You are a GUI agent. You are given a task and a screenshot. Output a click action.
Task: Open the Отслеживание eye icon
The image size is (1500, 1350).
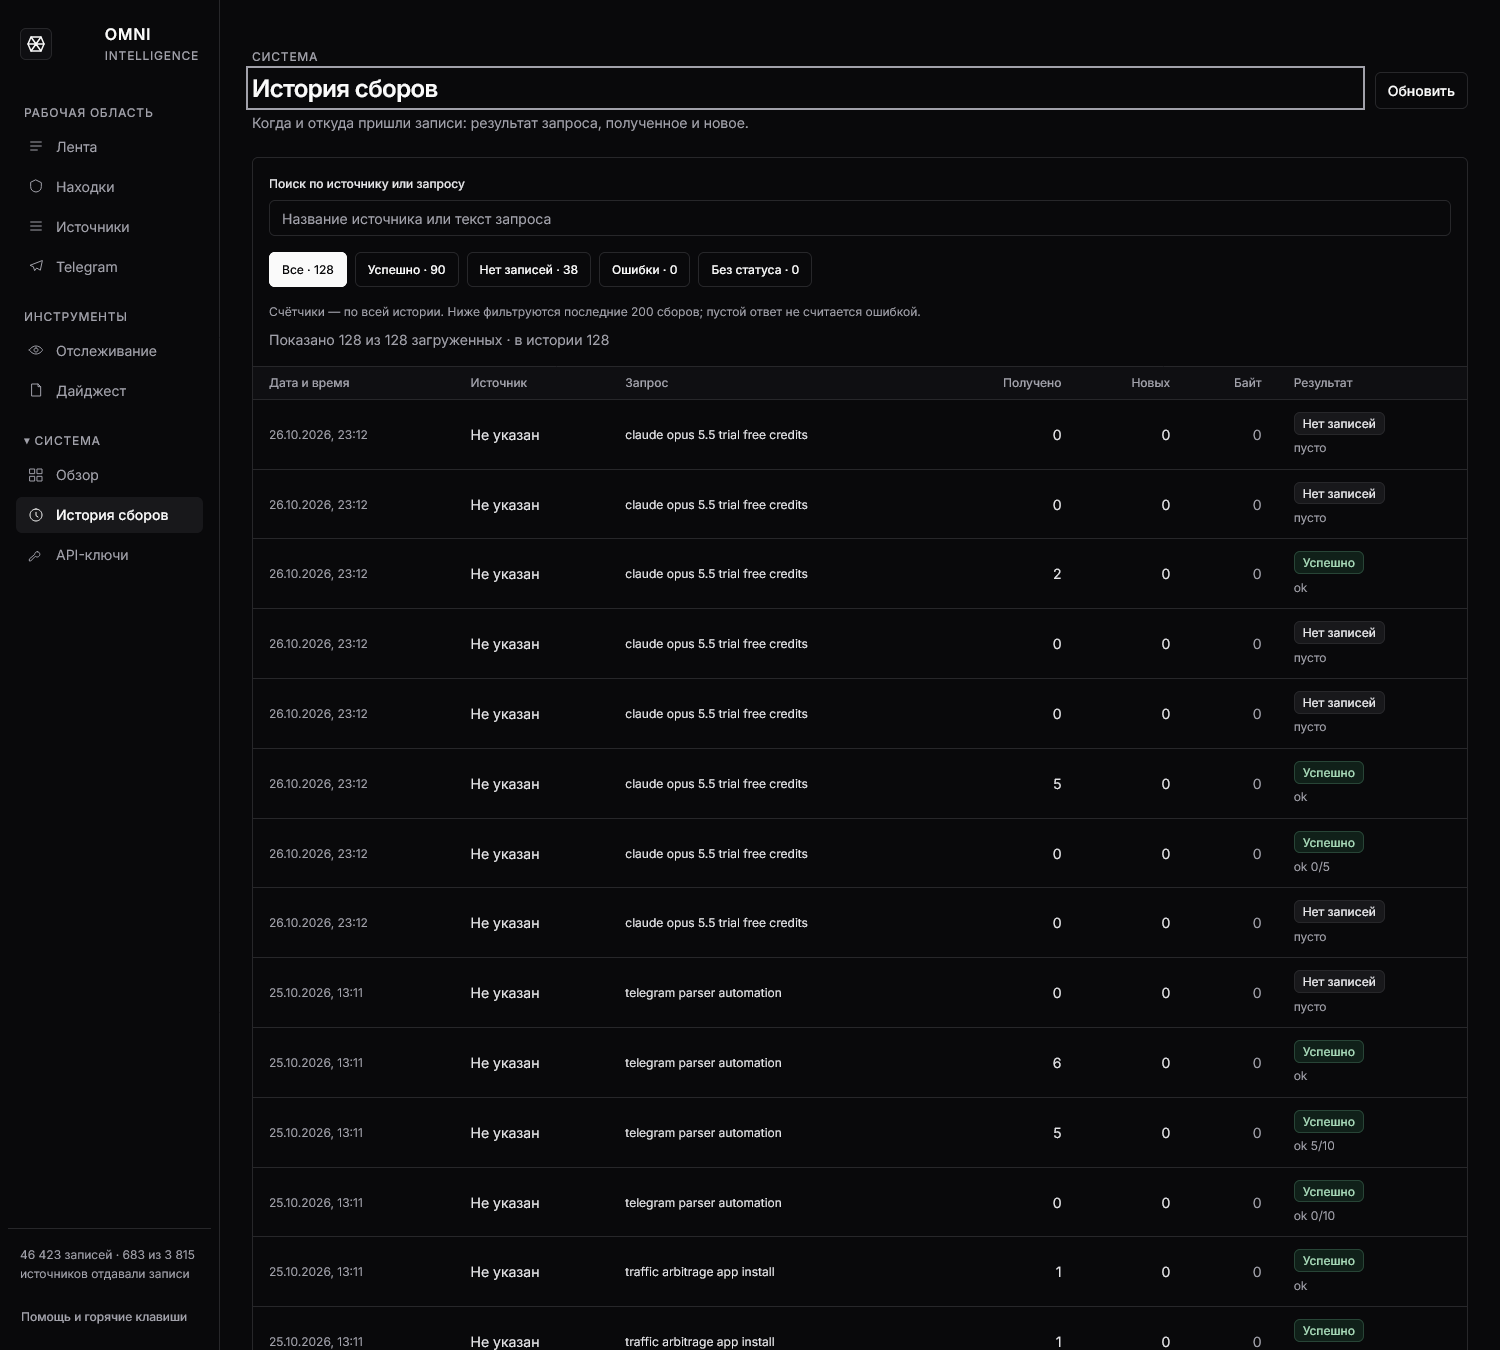pyautogui.click(x=36, y=351)
